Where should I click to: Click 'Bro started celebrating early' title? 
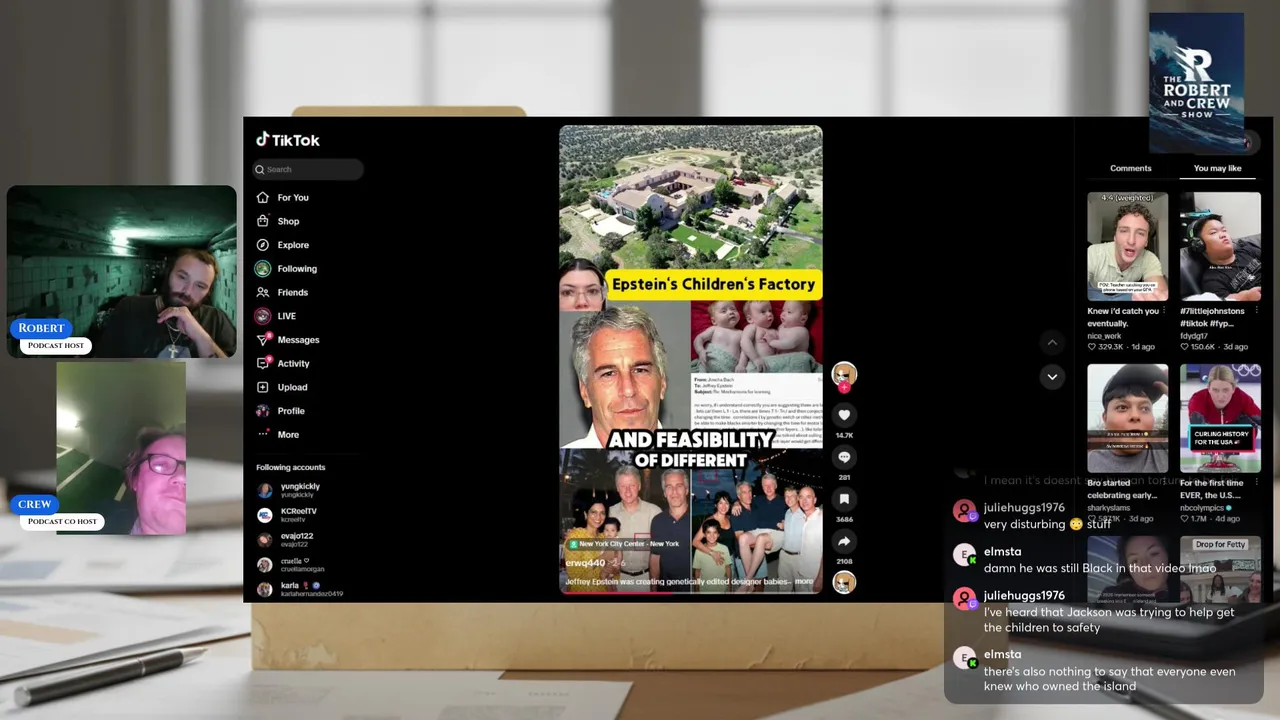(1123, 489)
